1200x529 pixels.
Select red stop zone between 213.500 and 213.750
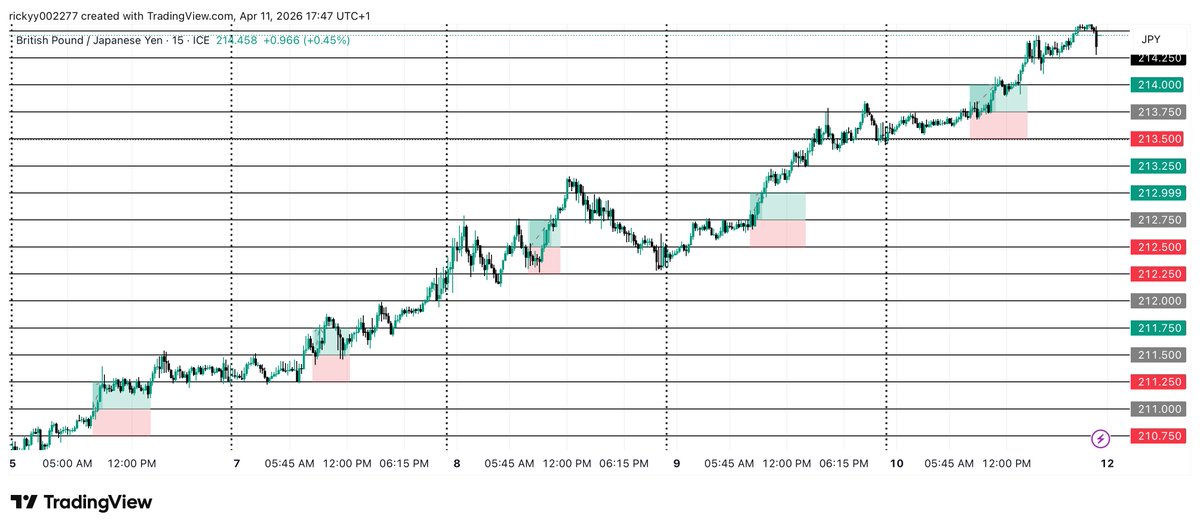point(998,125)
